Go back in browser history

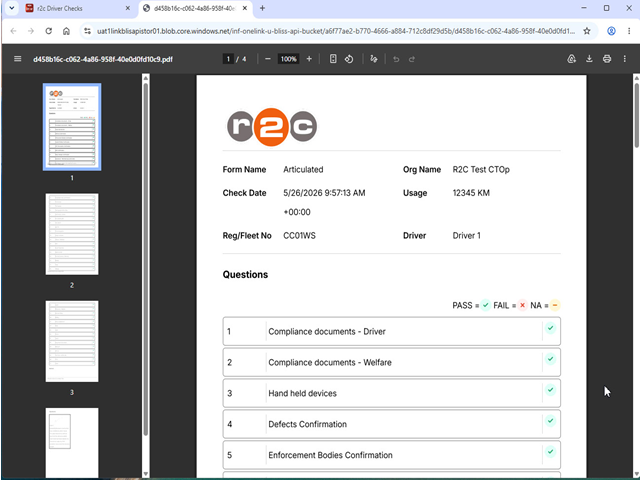pyautogui.click(x=13, y=31)
